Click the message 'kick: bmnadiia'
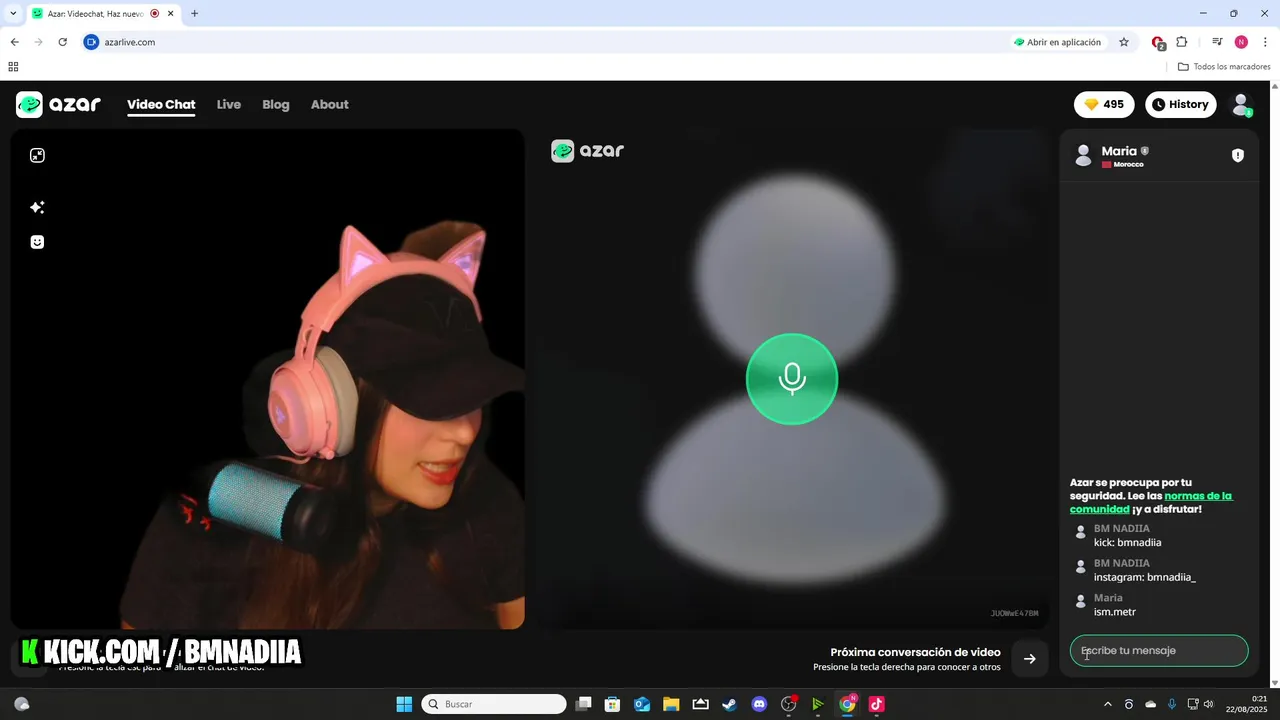The image size is (1280, 720). (x=1127, y=542)
